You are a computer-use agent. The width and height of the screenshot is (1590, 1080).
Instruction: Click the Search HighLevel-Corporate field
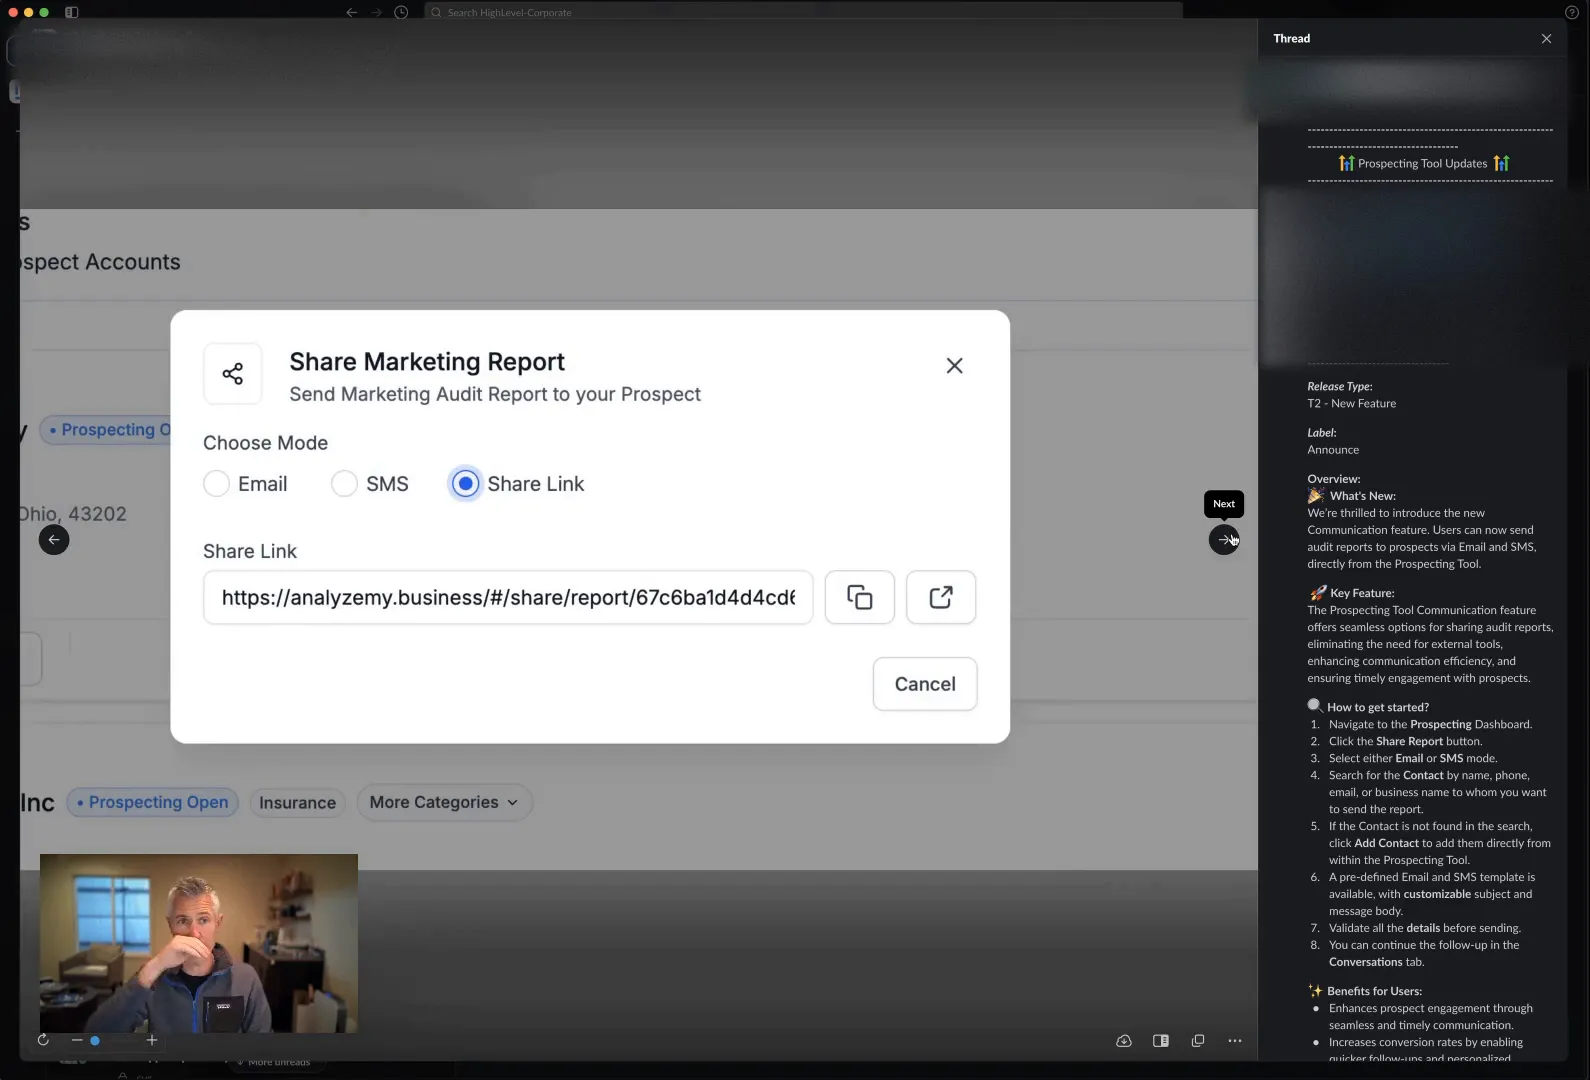pos(803,12)
